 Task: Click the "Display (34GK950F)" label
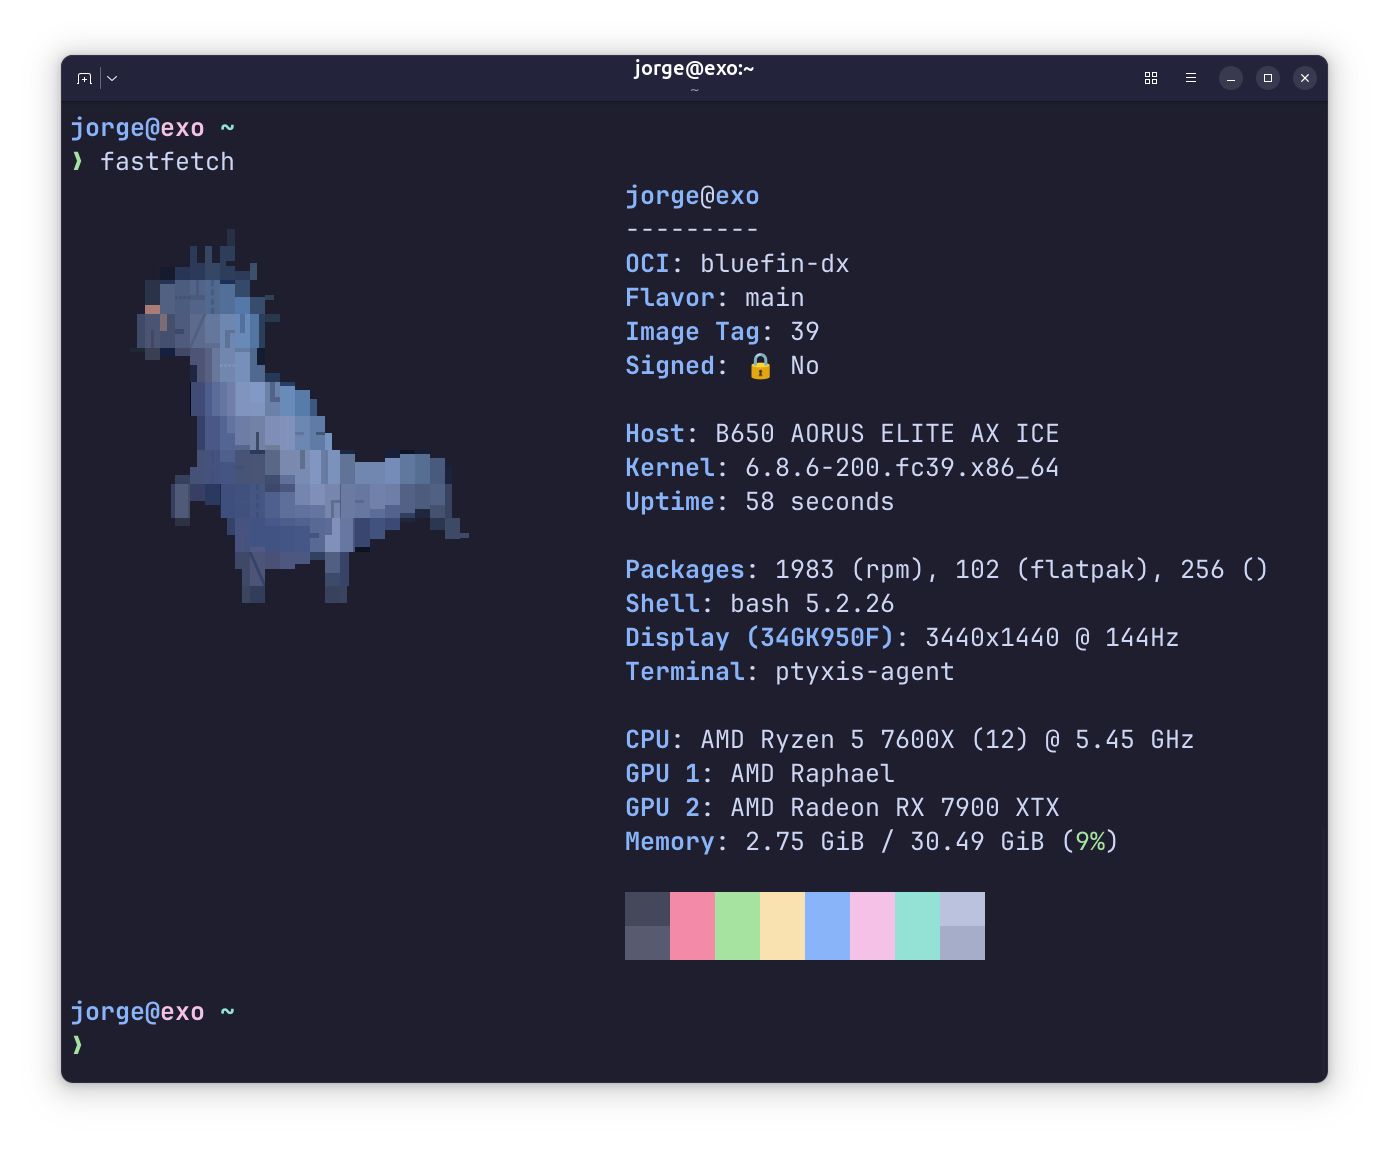point(760,638)
